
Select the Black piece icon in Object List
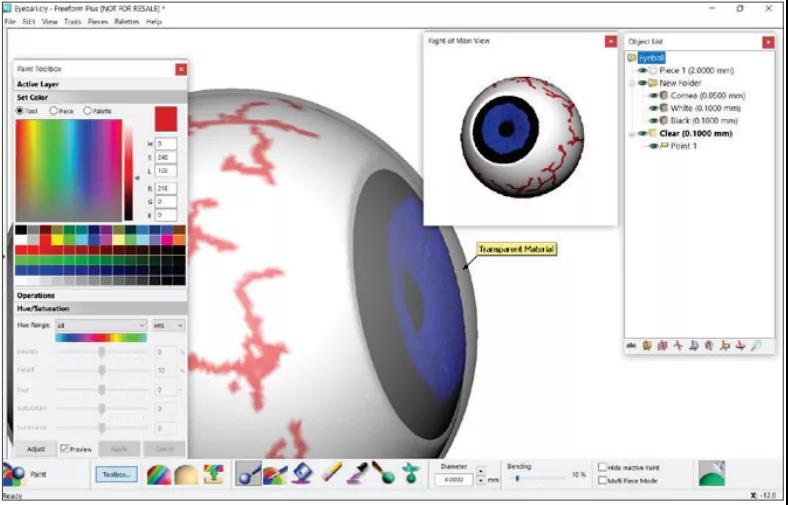[x=663, y=121]
